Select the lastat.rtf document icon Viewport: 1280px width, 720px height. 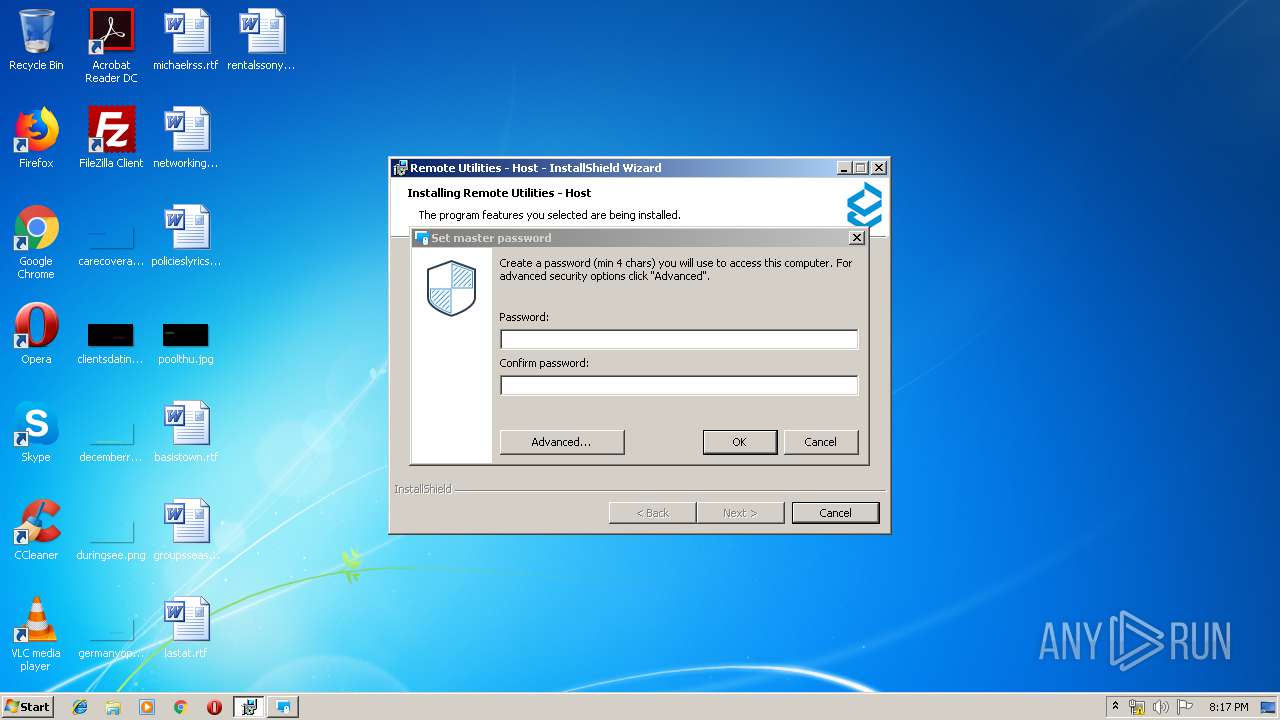point(186,628)
